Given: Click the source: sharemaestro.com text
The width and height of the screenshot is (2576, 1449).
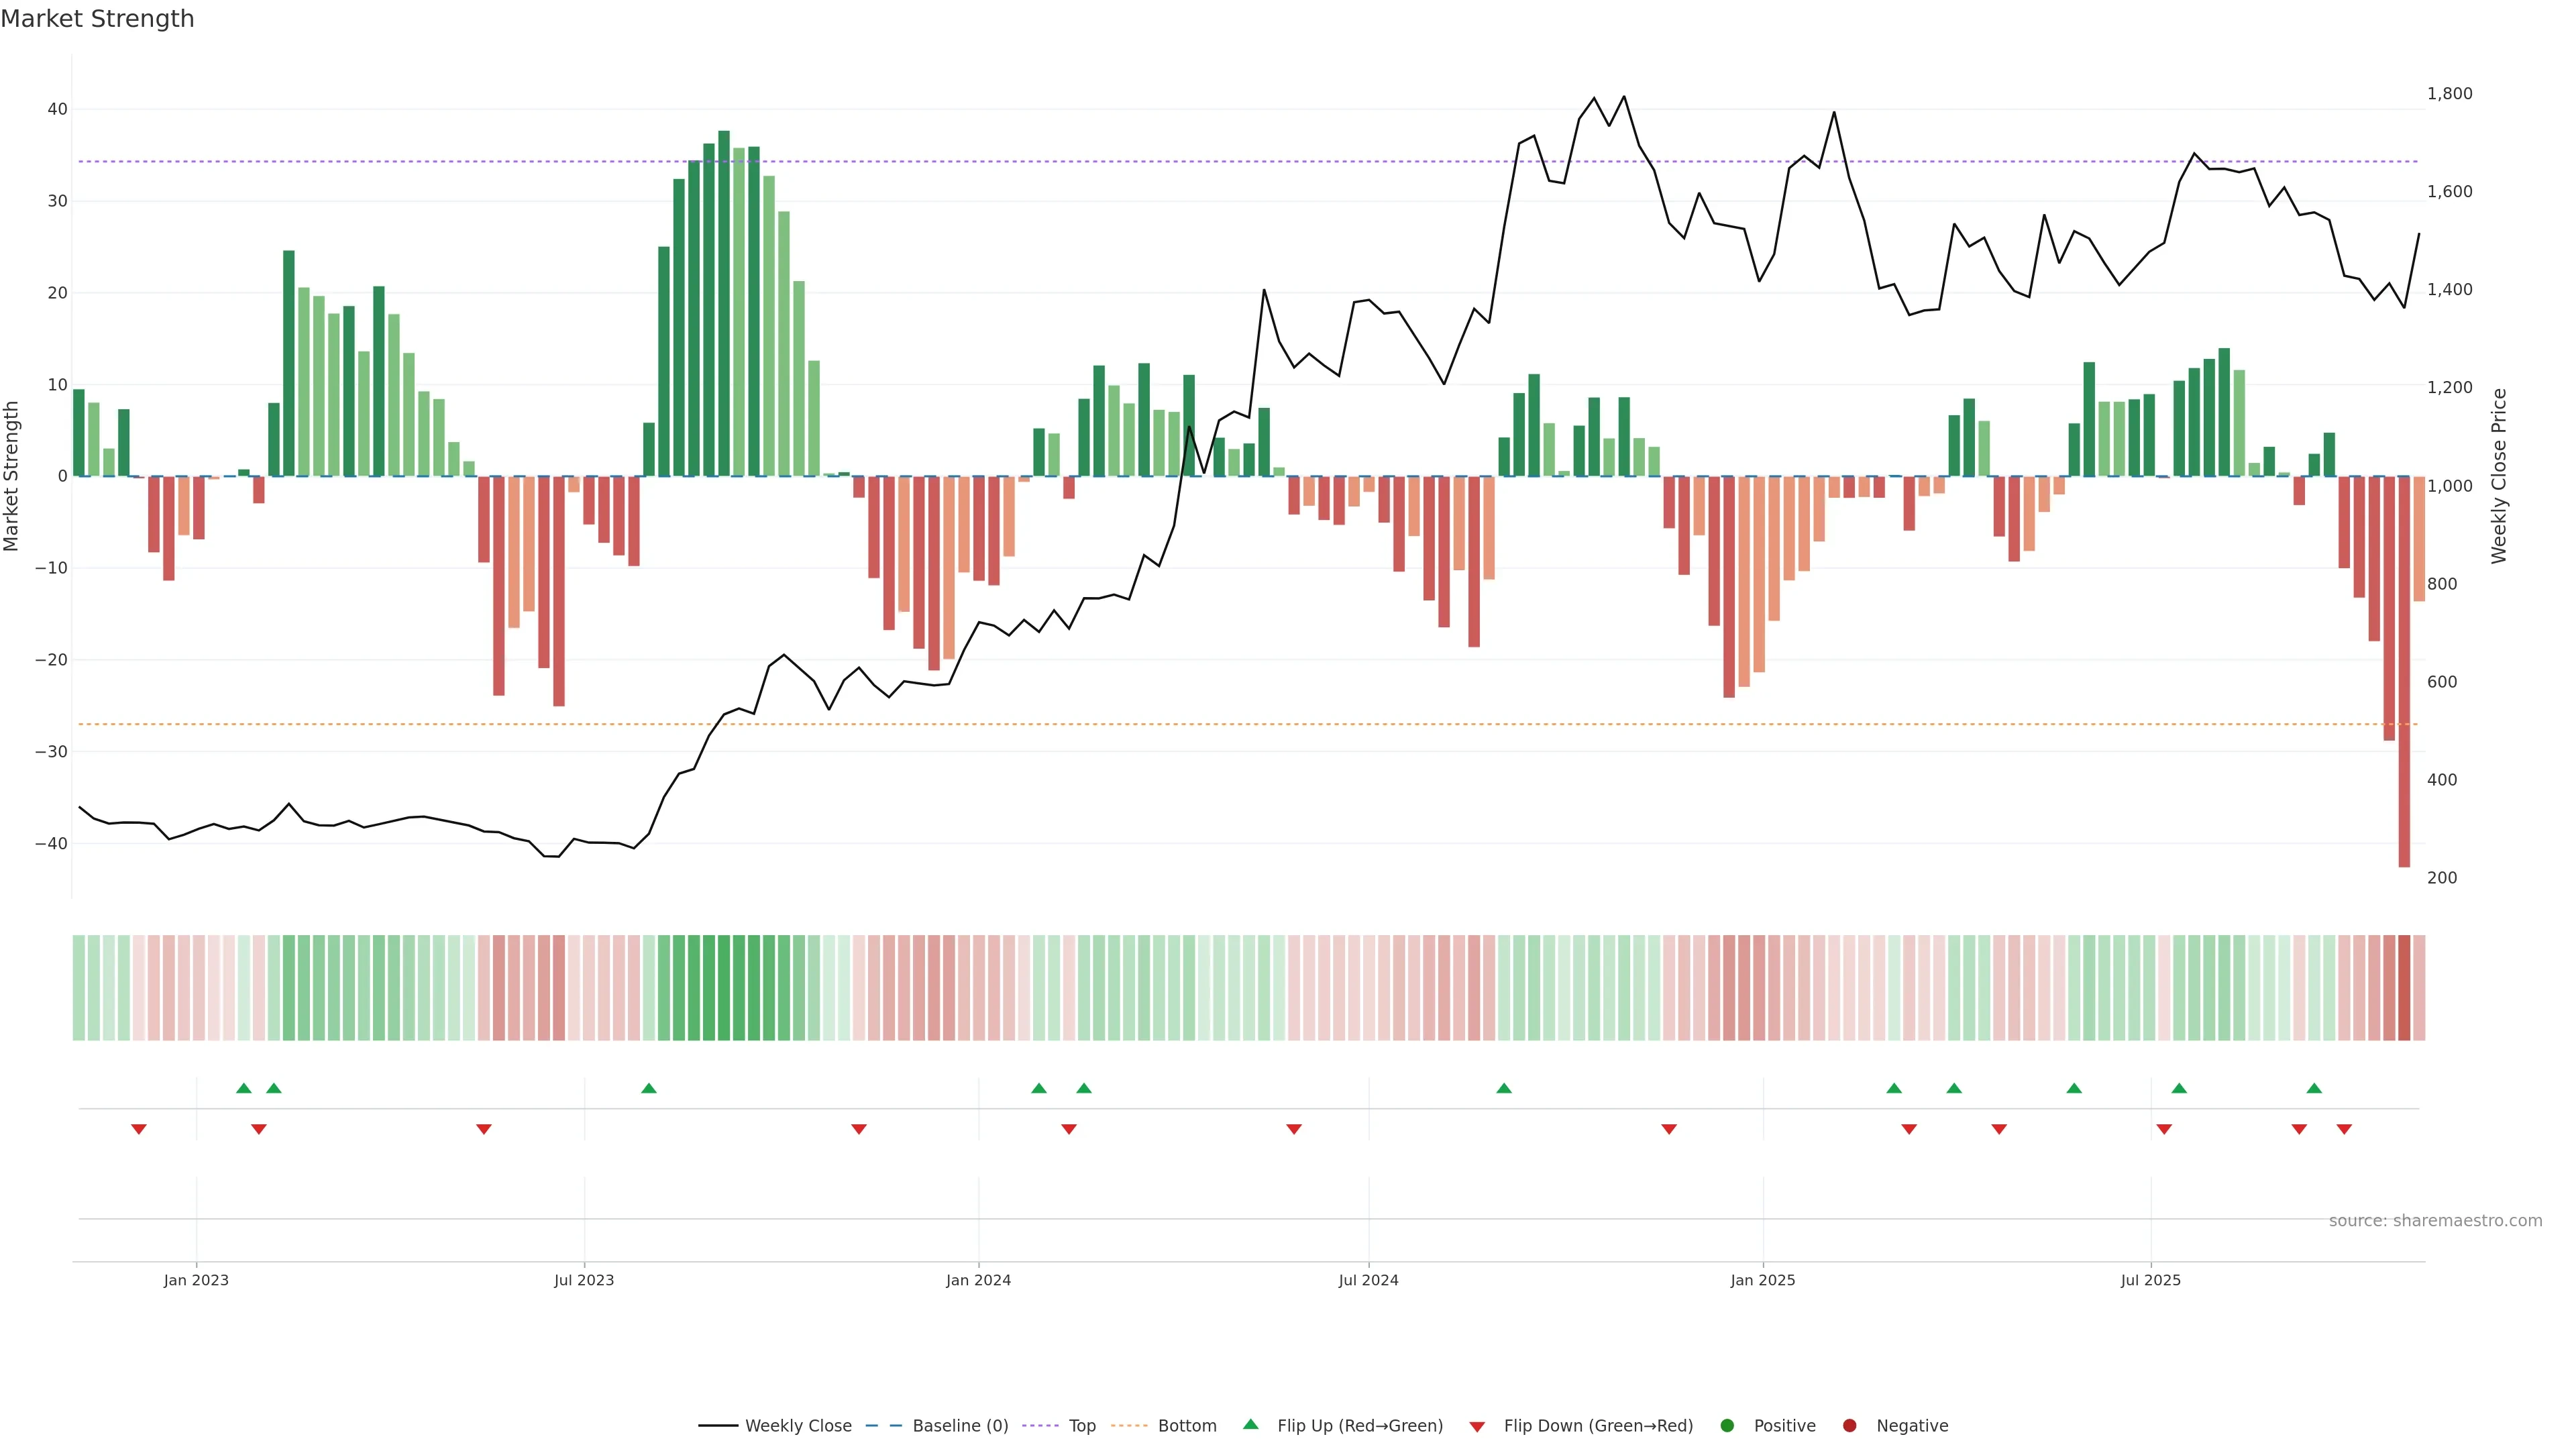Looking at the screenshot, I should point(2435,1221).
